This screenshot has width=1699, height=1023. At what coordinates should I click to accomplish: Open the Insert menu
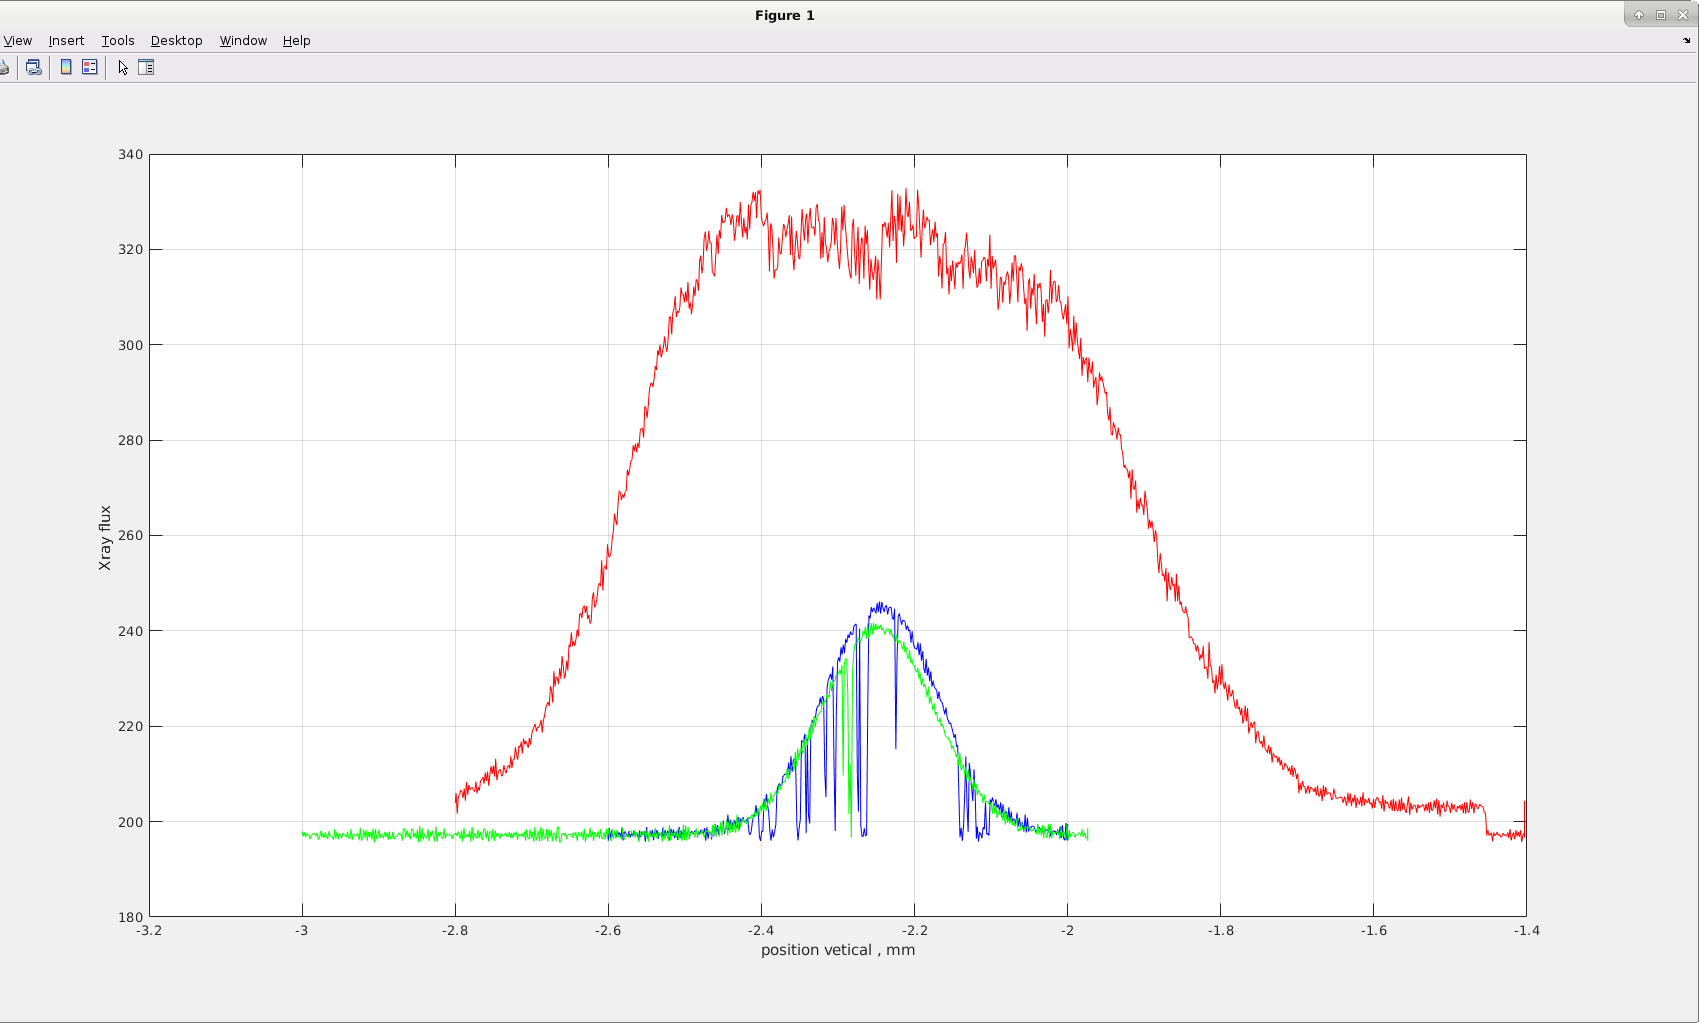click(66, 41)
